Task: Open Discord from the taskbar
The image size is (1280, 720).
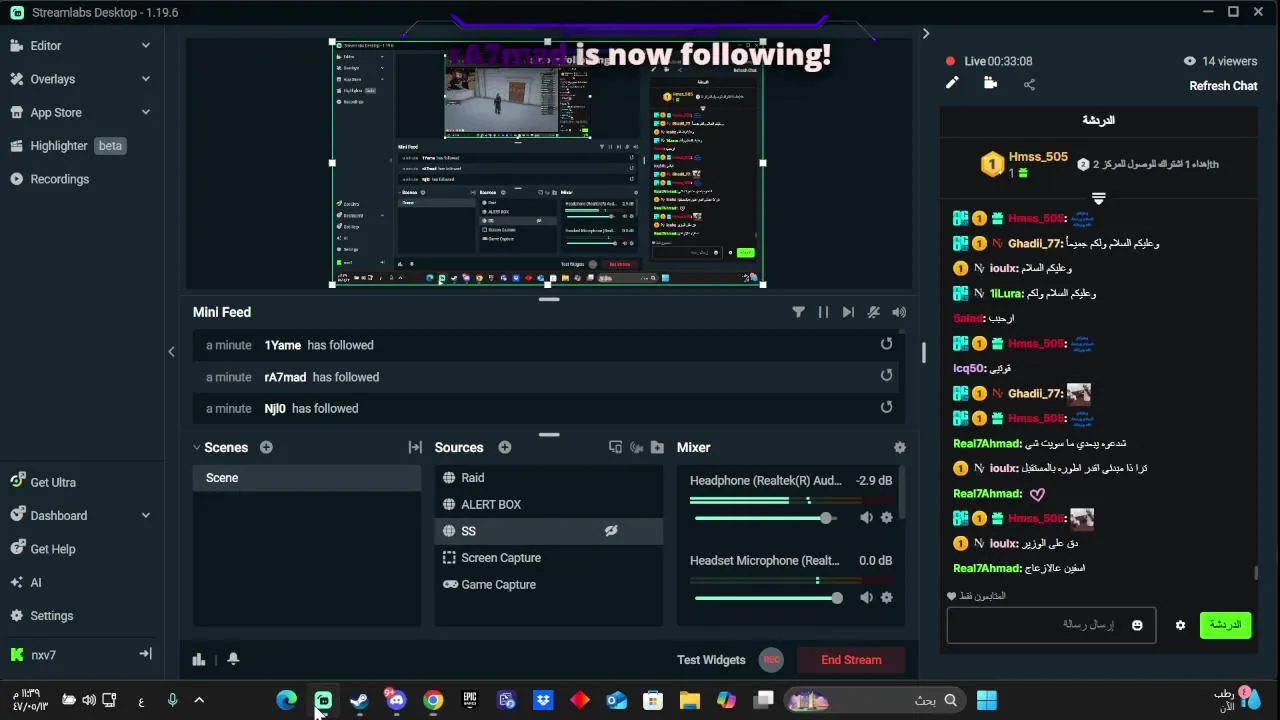Action: tap(396, 700)
